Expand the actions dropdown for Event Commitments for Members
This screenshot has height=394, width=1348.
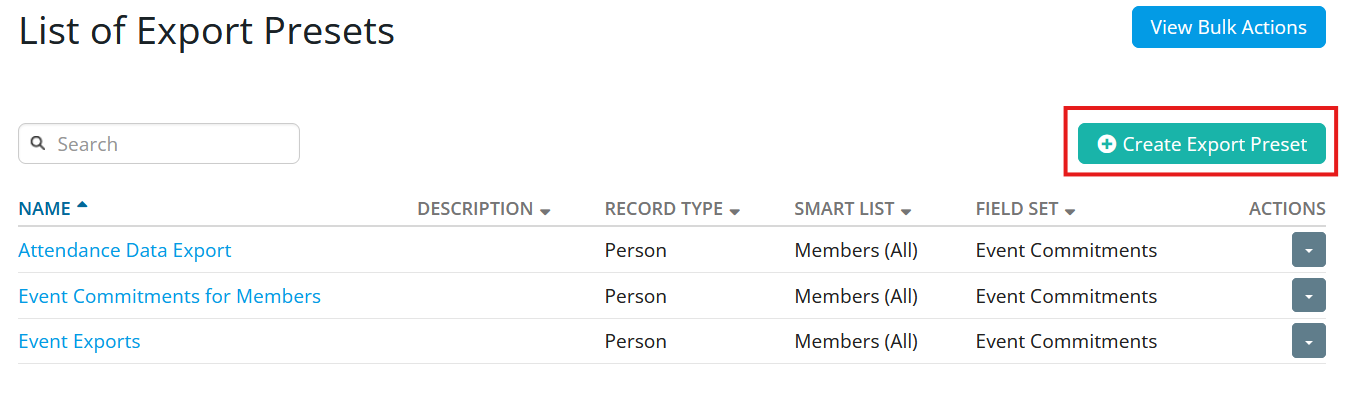1308,295
